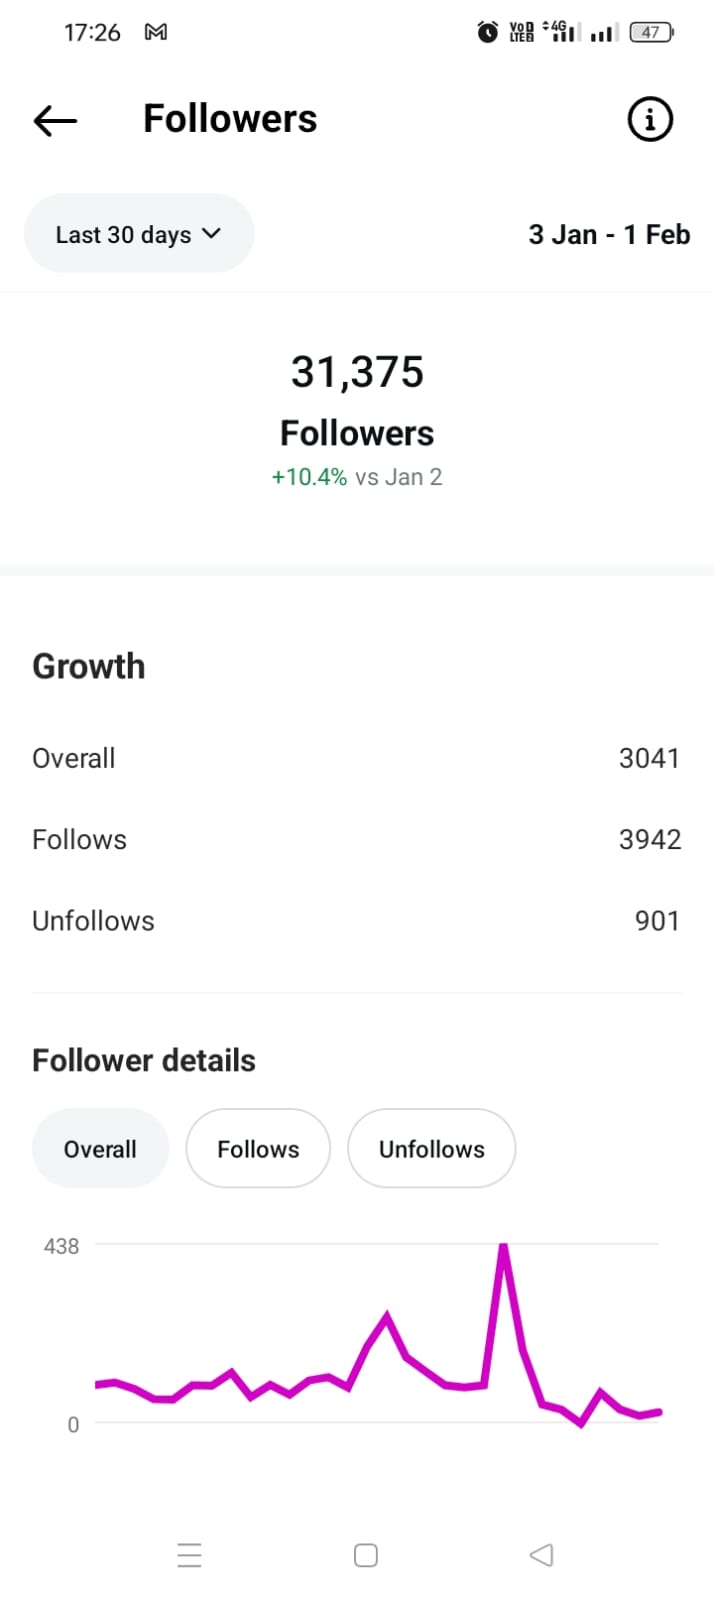Tap the highest peak on the follower chart
Image resolution: width=714 pixels, height=1599 pixels.
coord(504,1247)
